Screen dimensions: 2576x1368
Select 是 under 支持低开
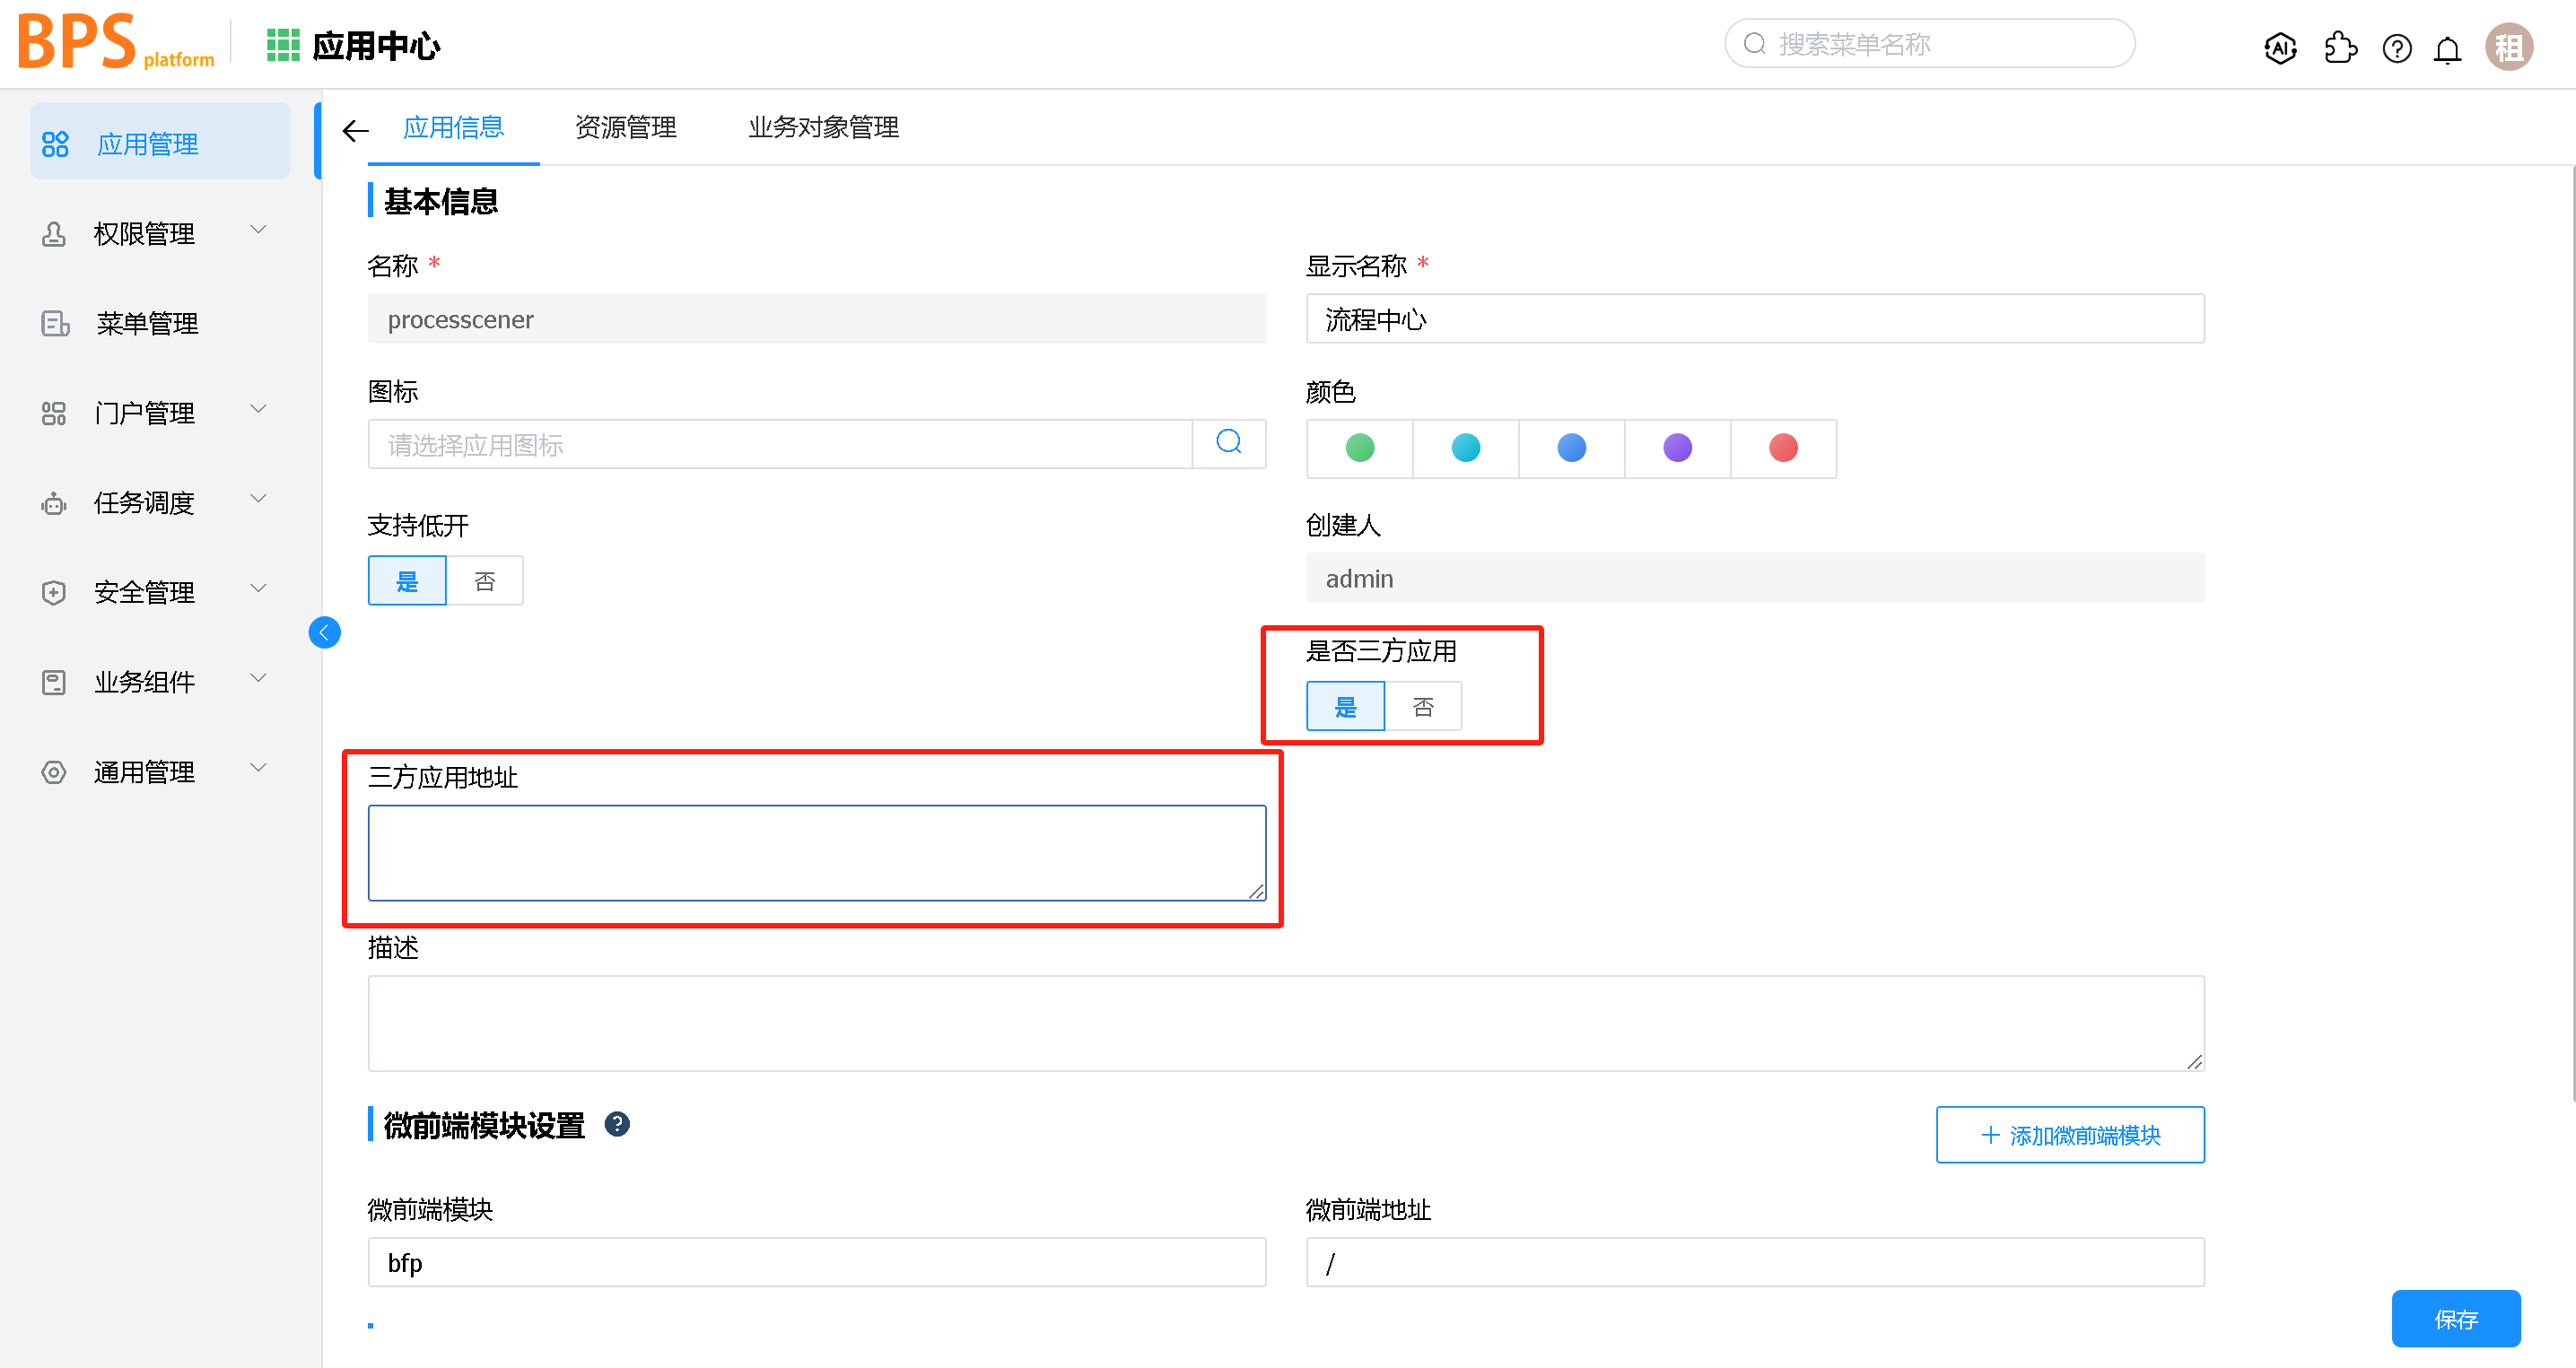pyautogui.click(x=407, y=581)
